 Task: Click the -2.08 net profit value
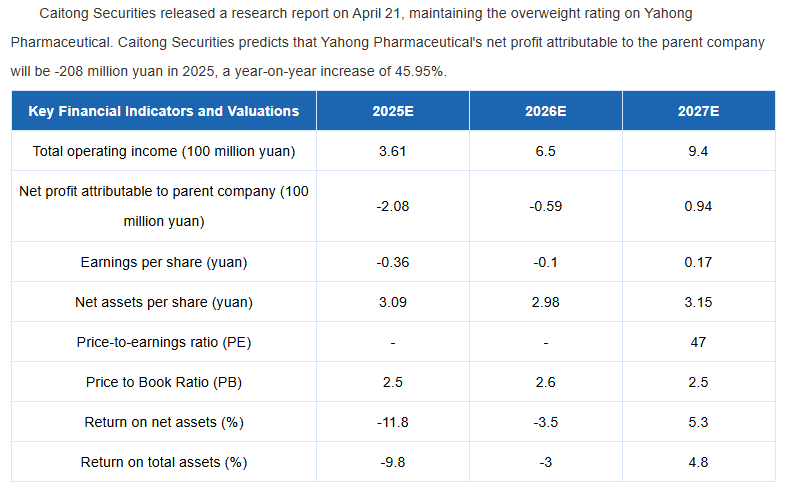point(393,207)
